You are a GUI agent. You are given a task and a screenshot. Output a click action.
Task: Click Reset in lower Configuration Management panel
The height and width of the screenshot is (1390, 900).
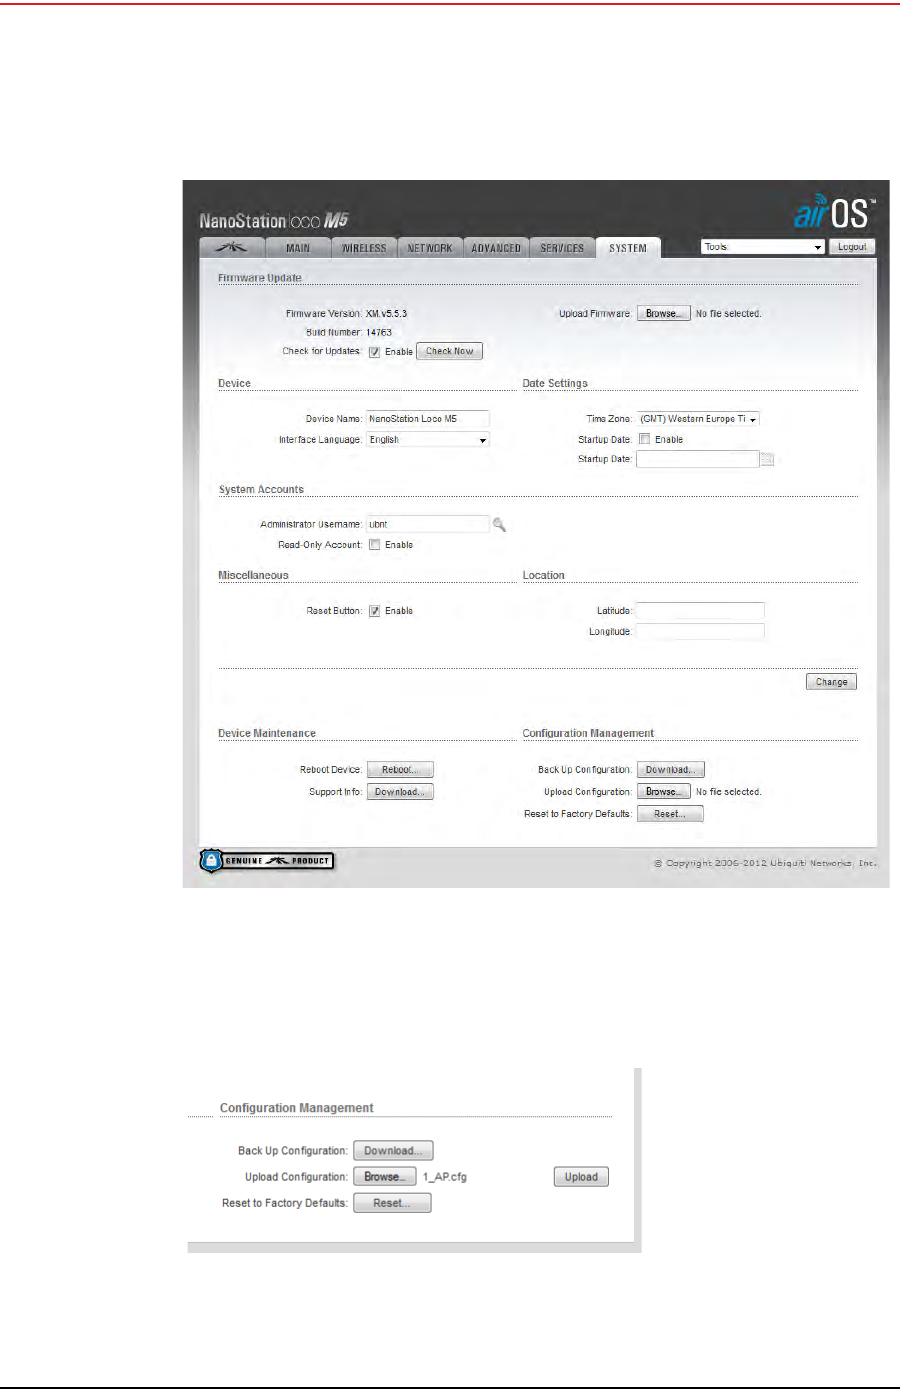[x=392, y=1203]
